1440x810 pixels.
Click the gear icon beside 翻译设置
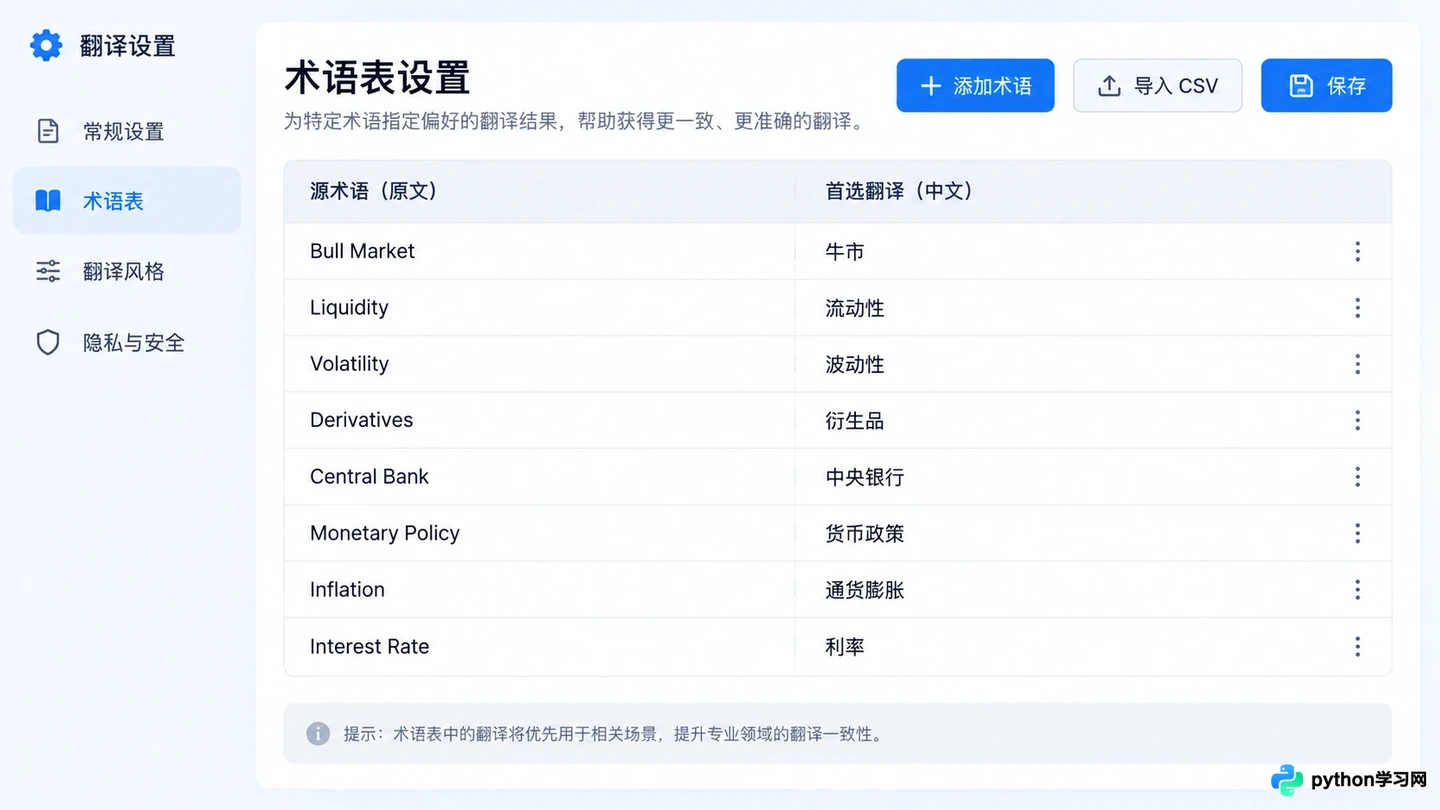(x=46, y=45)
